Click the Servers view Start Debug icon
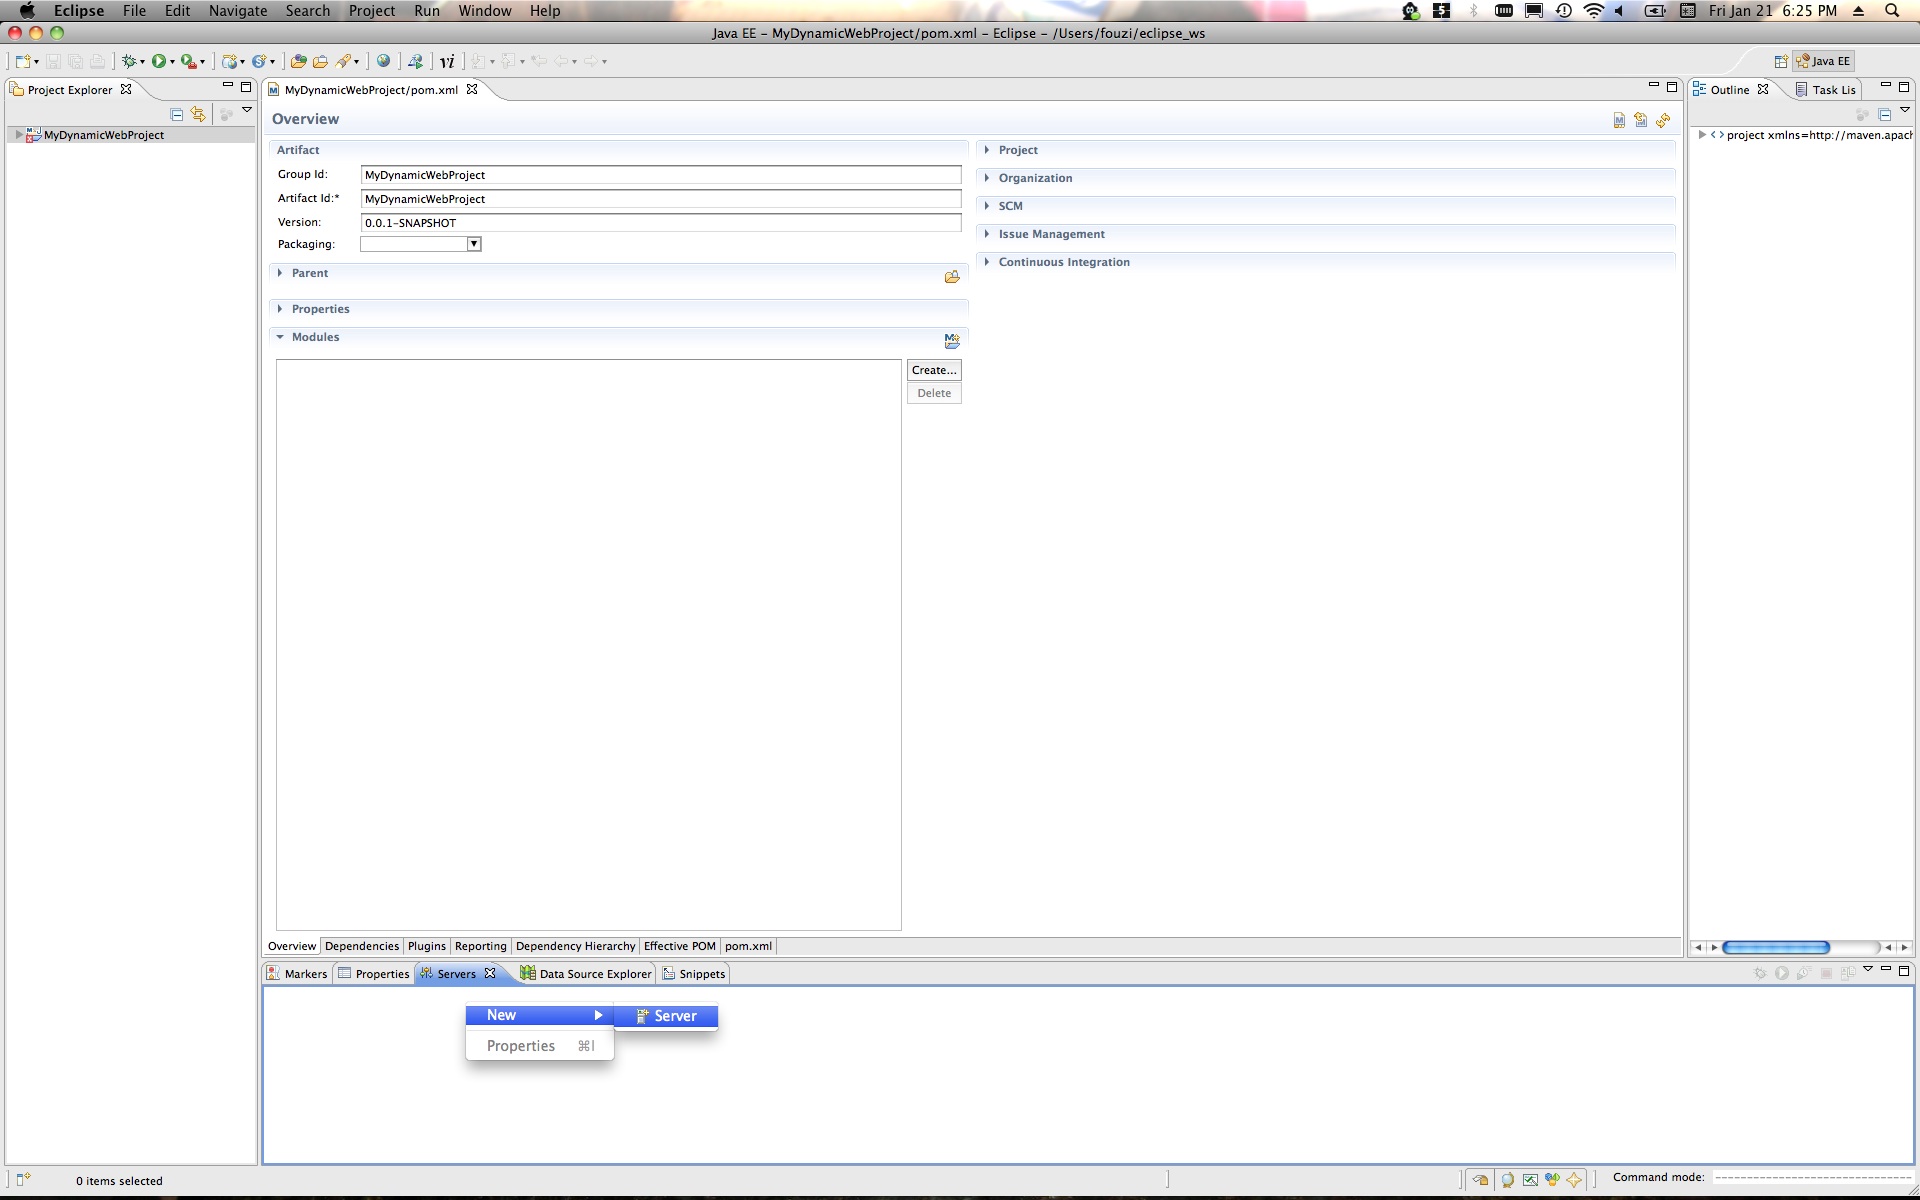1920x1200 pixels. coord(1760,973)
